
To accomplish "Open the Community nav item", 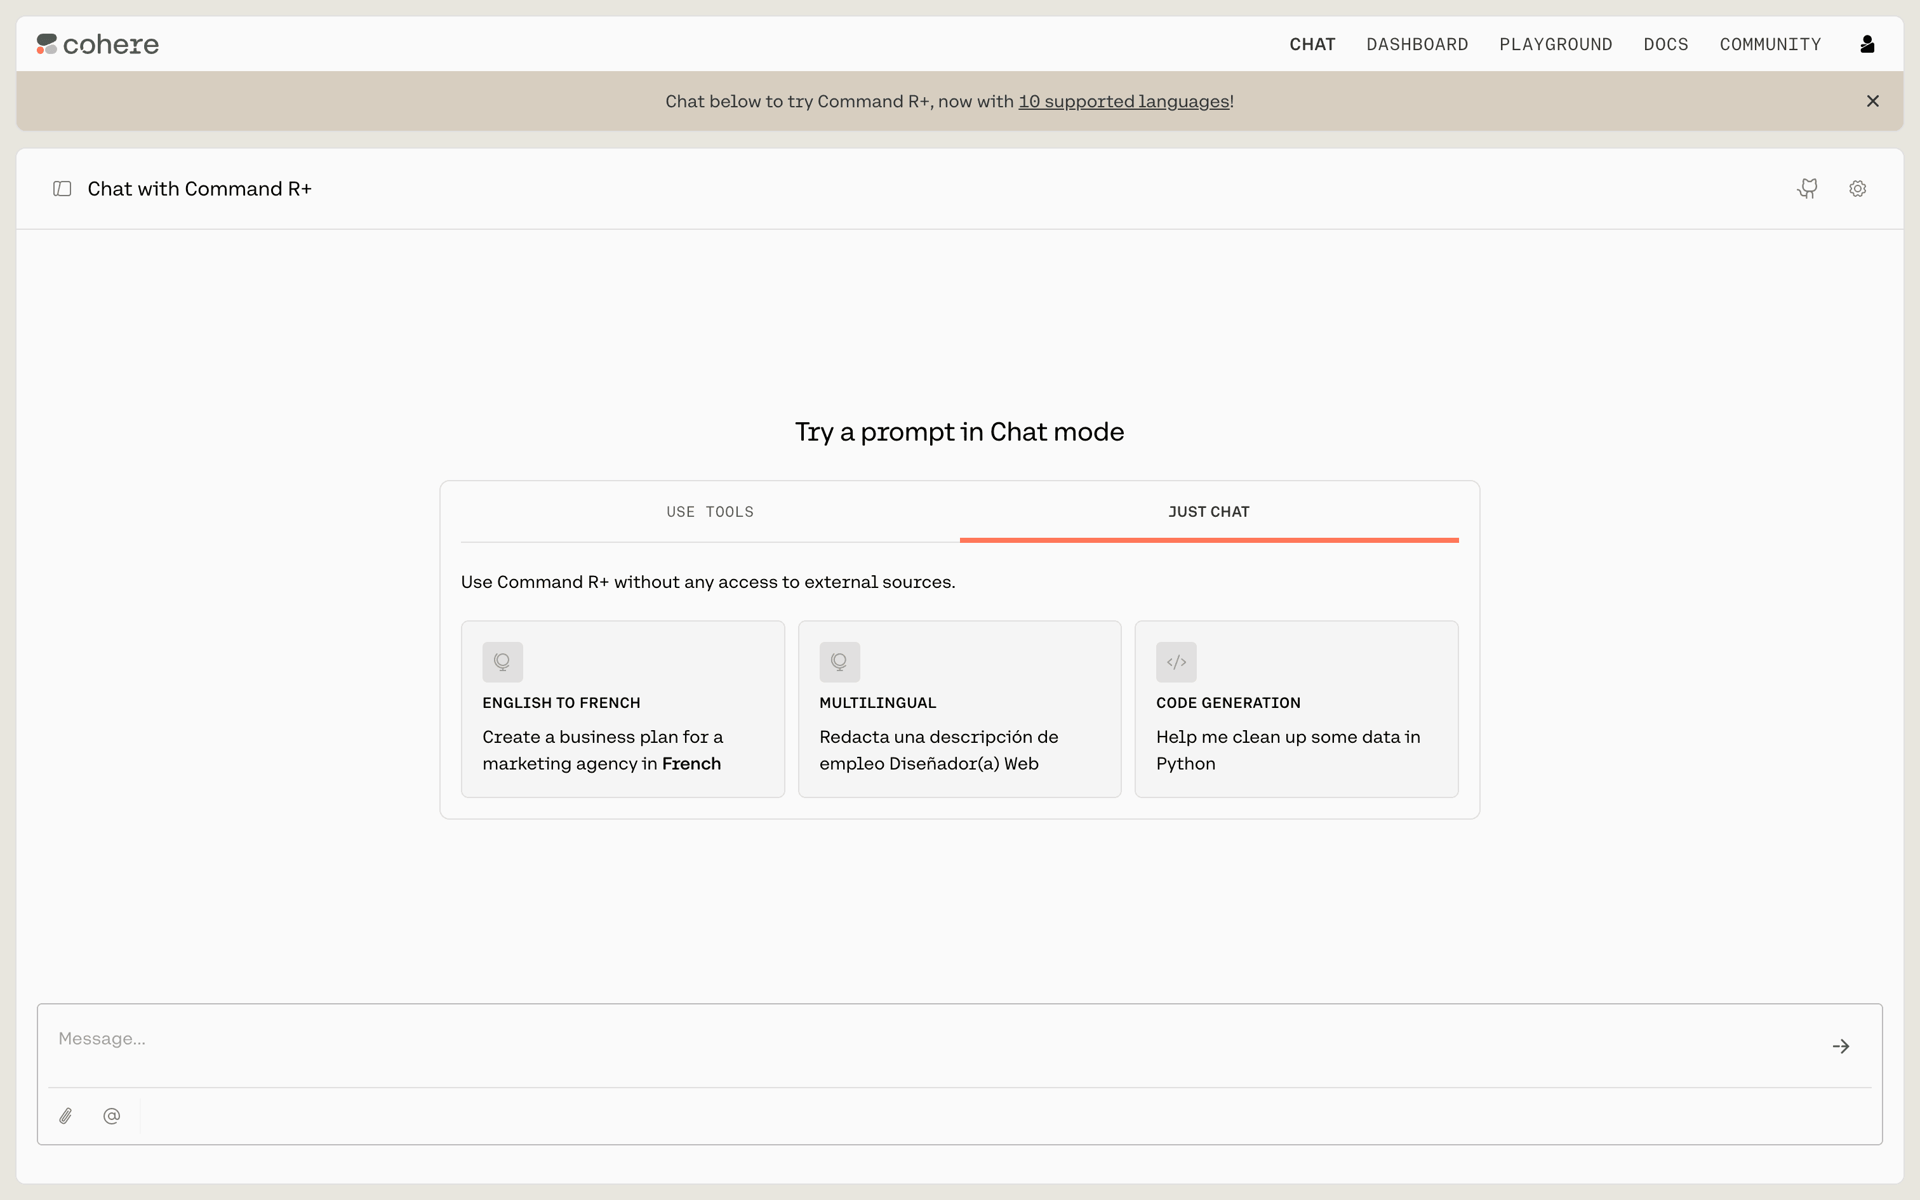I will (1770, 44).
